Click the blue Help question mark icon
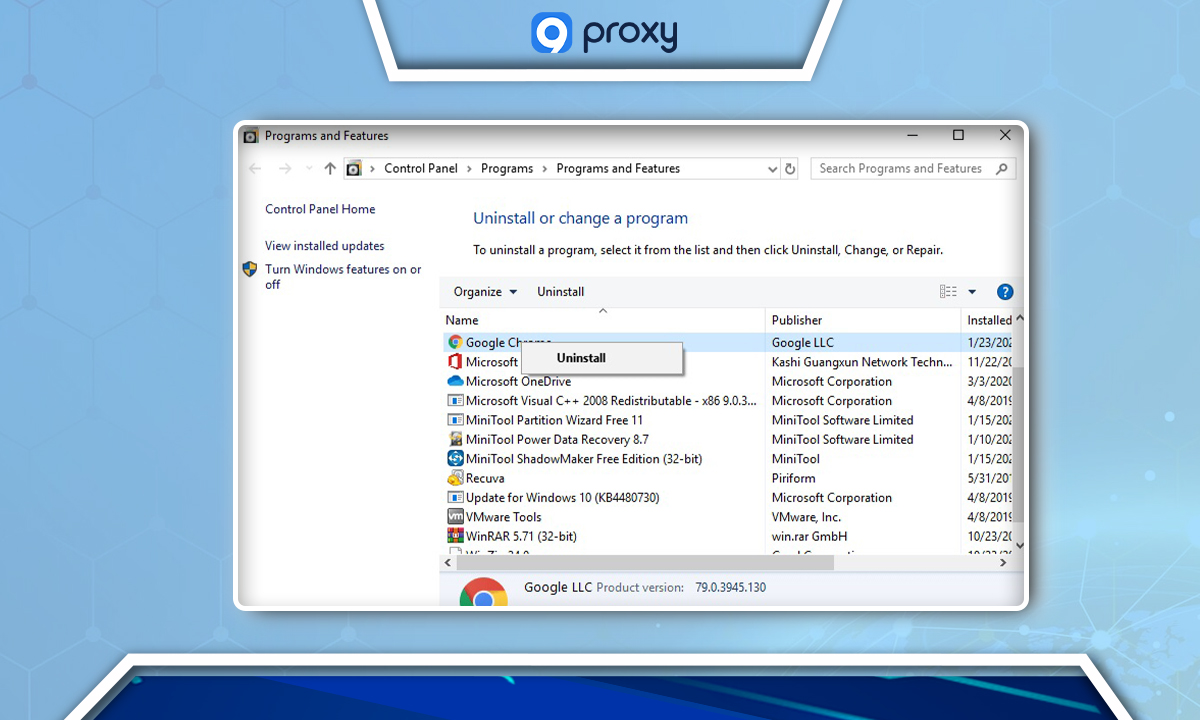Screen dimensions: 1200x720 (1005, 291)
